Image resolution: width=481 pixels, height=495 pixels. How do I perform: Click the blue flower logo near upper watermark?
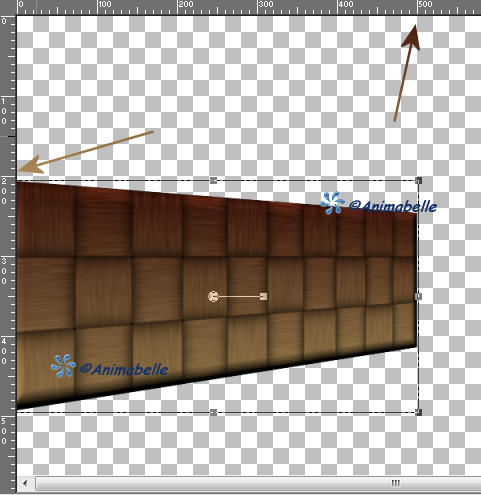[x=332, y=203]
